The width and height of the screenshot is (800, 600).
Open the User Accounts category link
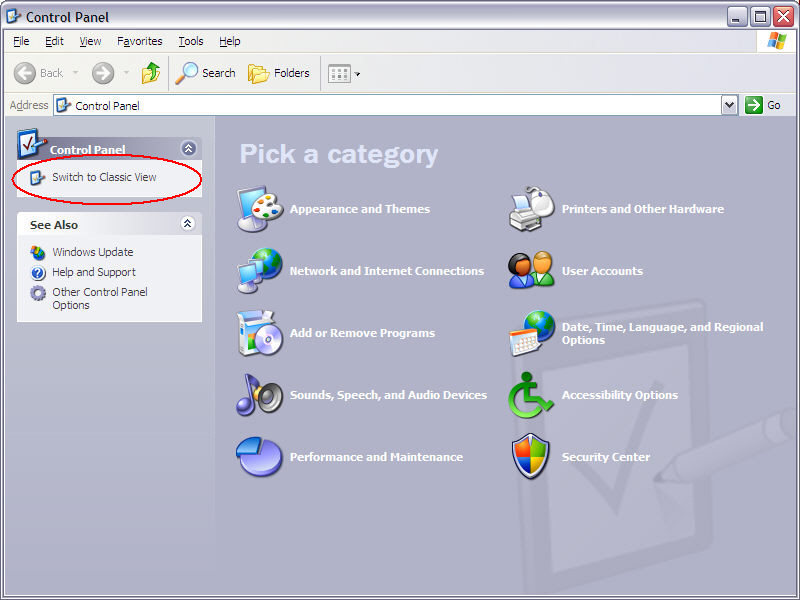[602, 271]
